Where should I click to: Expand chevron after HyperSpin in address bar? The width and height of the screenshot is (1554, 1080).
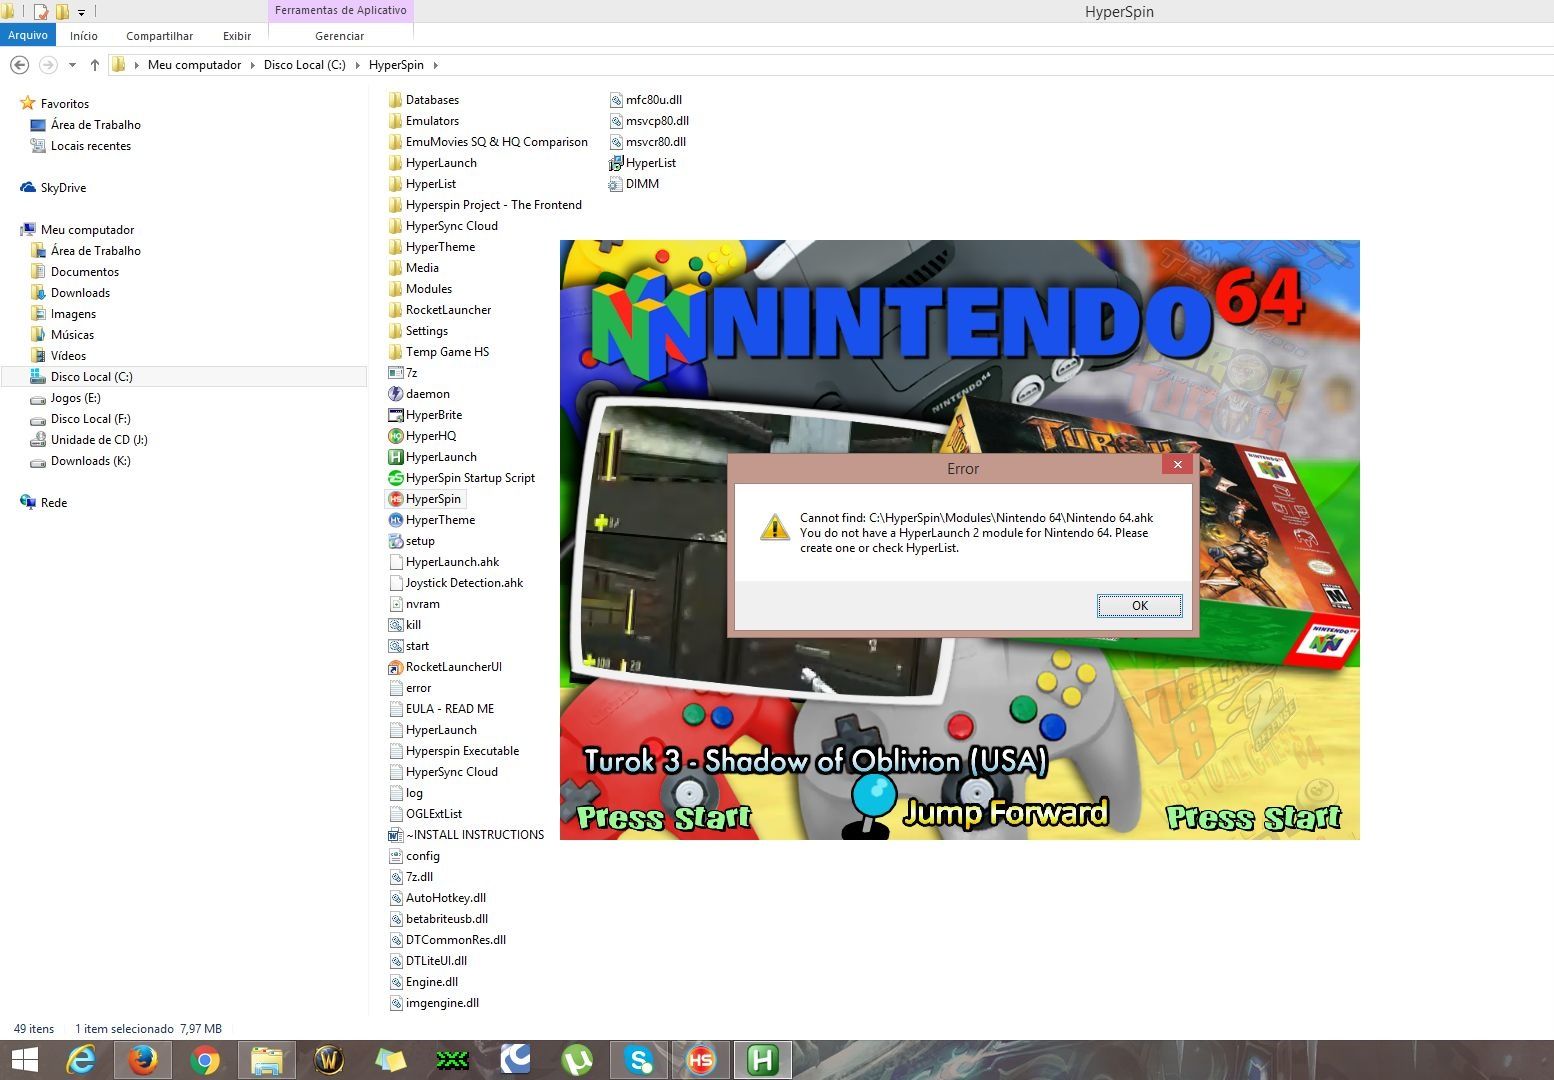click(435, 65)
